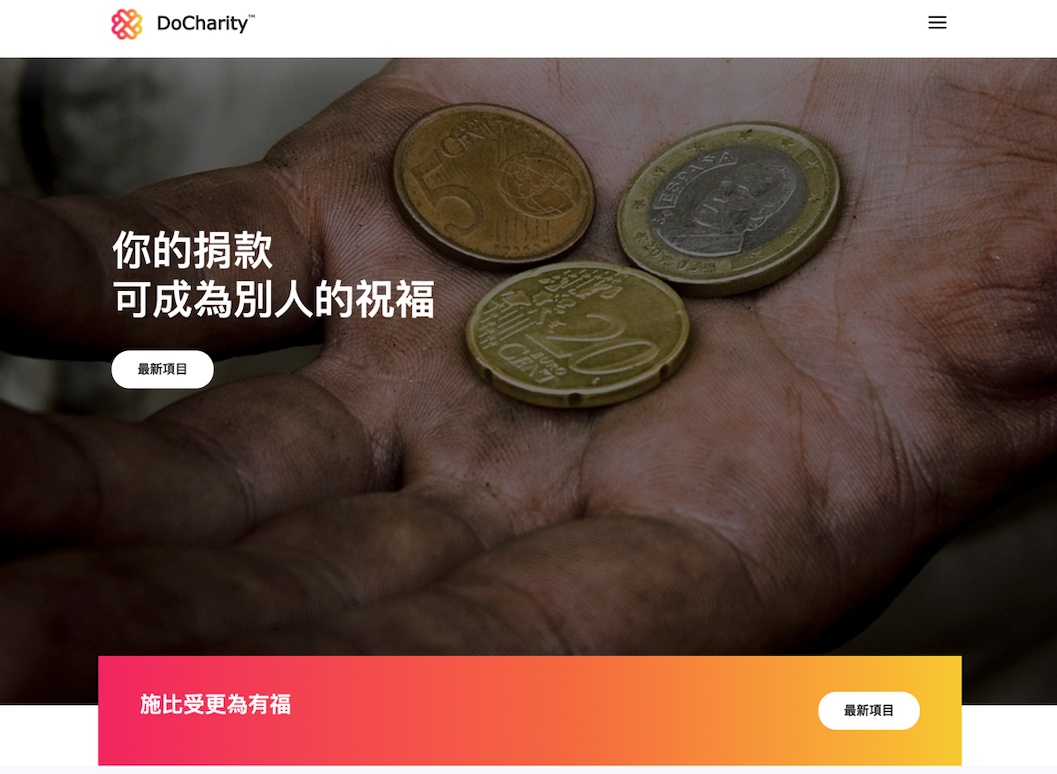Click the 5 cent coin in photo
The image size is (1057, 774).
click(x=493, y=183)
